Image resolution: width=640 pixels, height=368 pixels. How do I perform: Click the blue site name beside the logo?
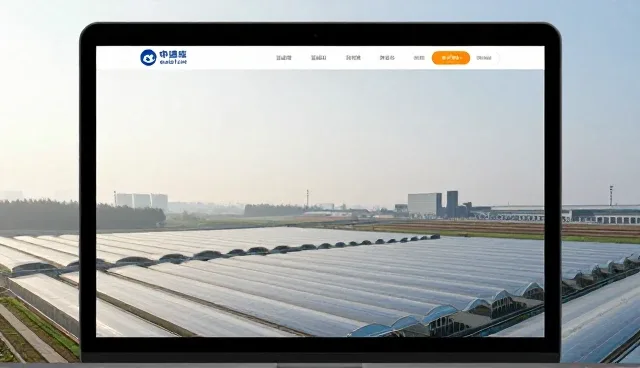[x=173, y=58]
